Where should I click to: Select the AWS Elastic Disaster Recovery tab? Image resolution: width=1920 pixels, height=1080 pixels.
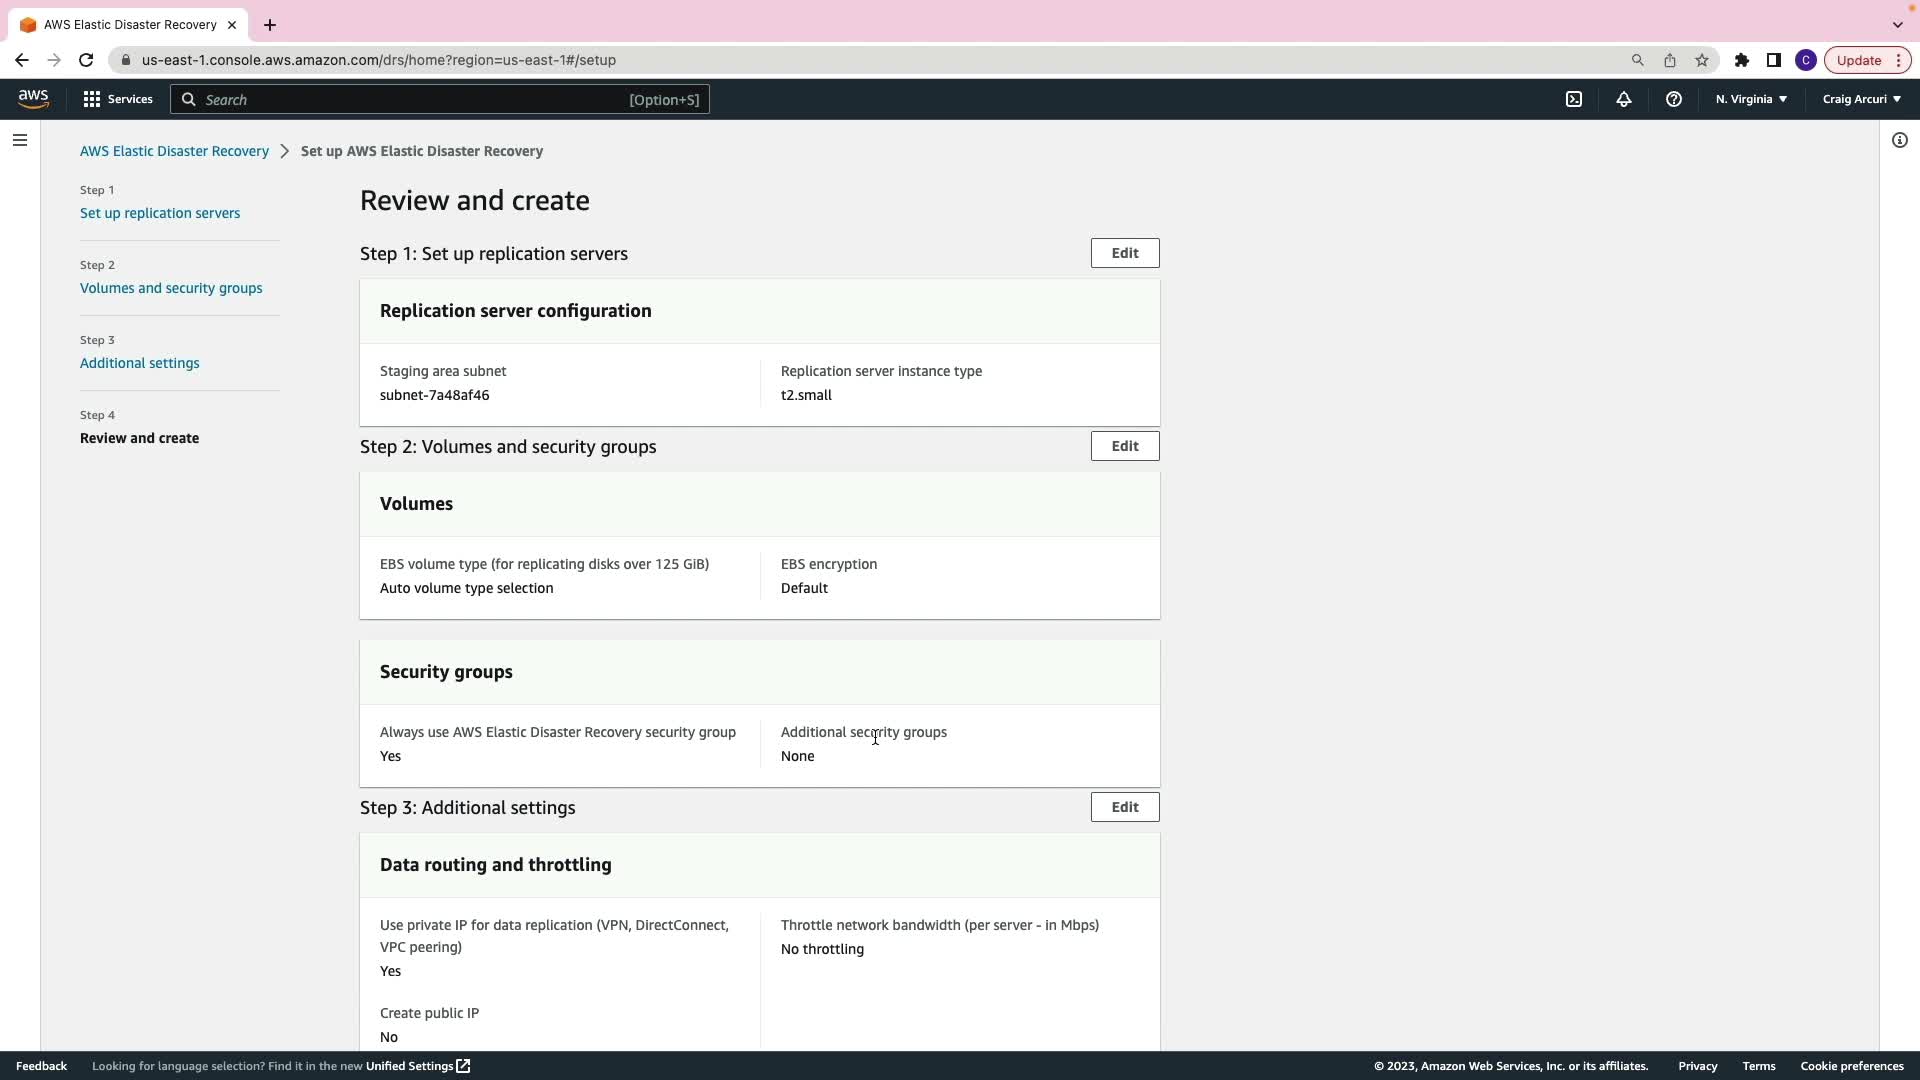(x=128, y=24)
